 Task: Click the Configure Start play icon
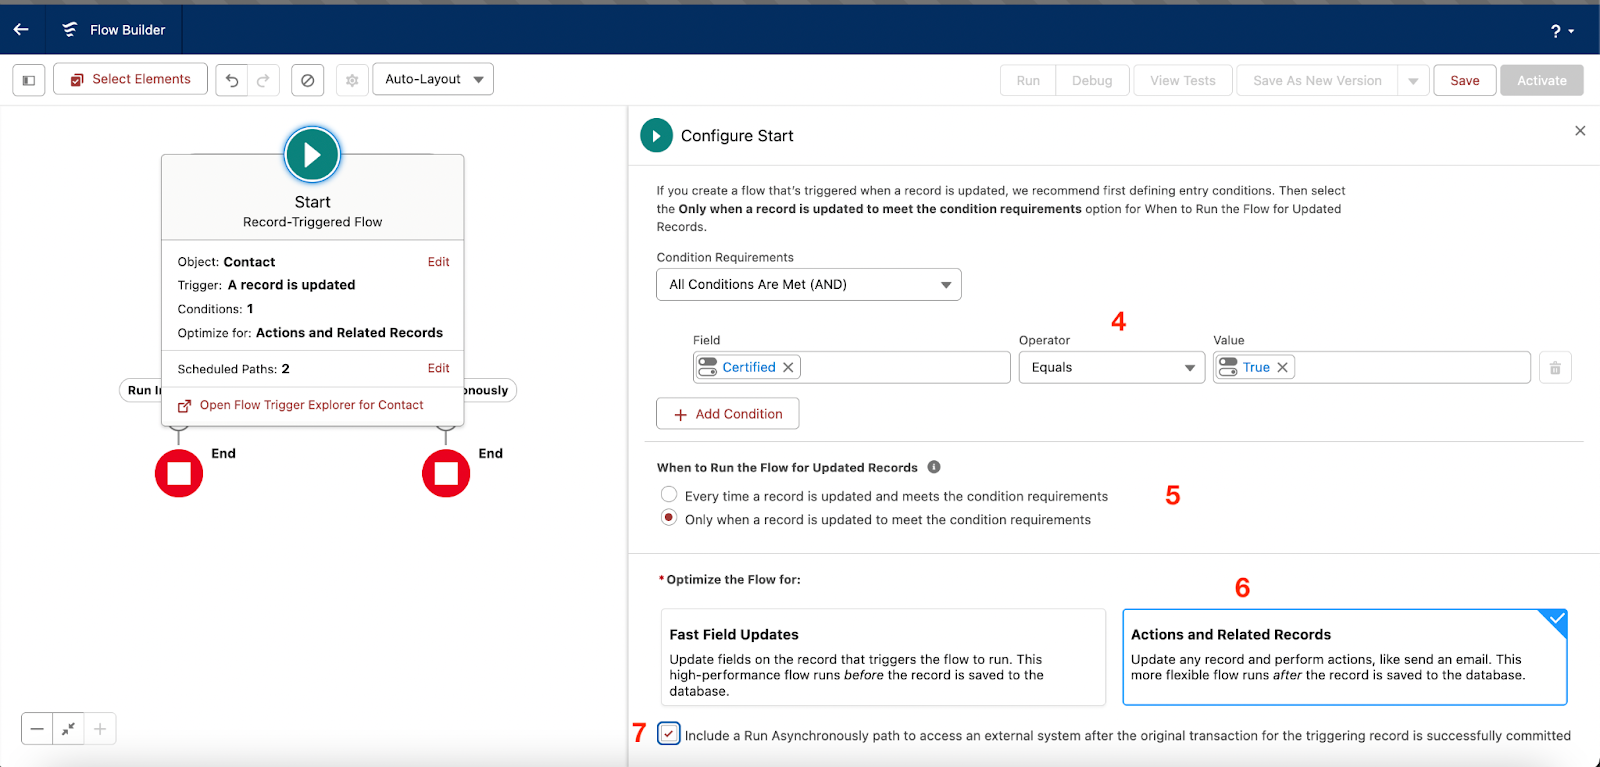[656, 135]
